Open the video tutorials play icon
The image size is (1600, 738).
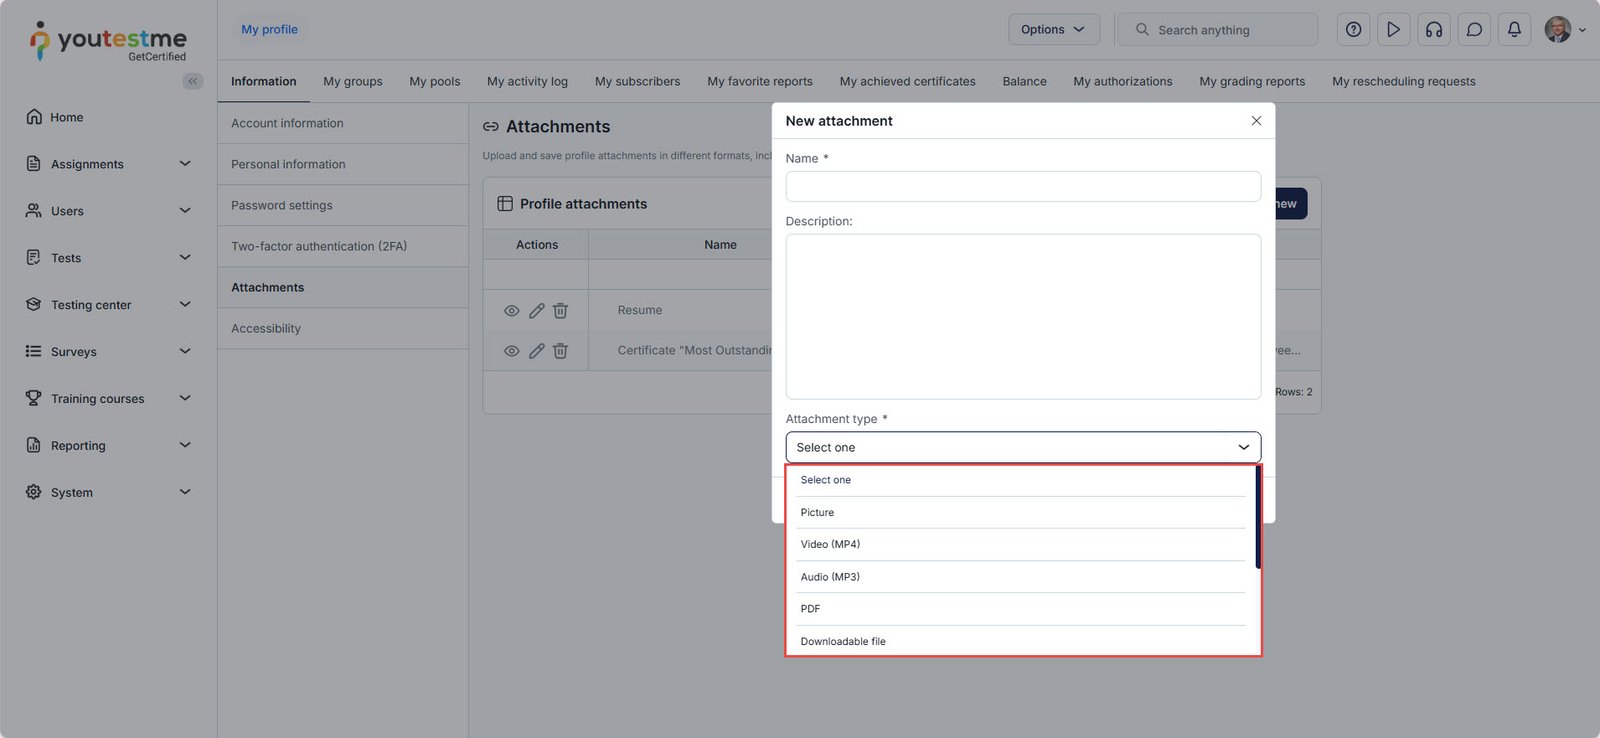point(1393,30)
